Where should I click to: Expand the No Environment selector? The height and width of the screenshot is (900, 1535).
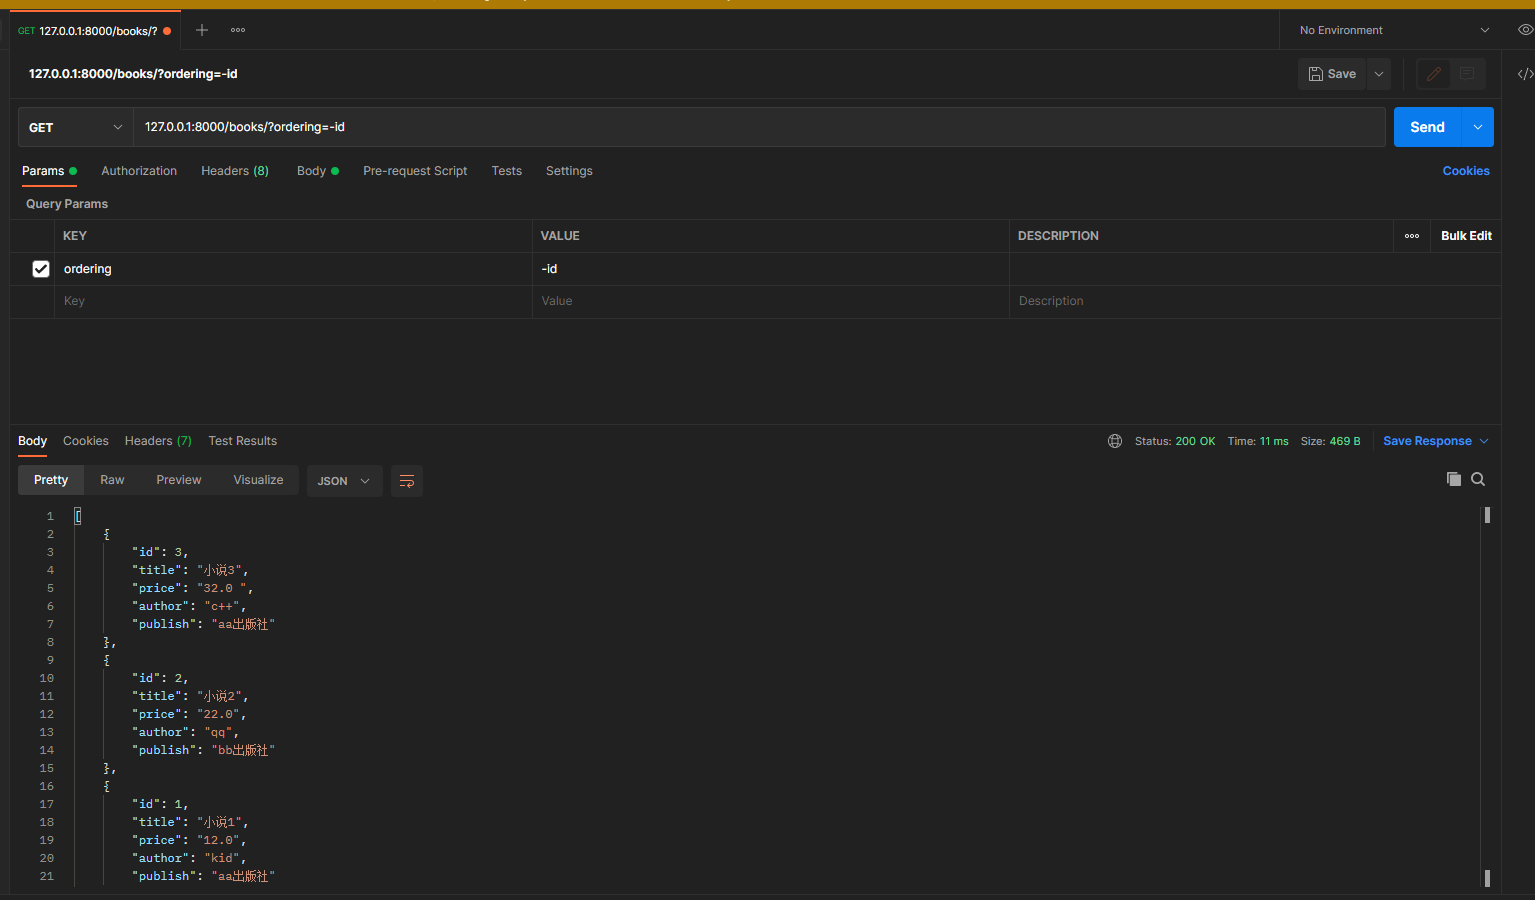tap(1394, 30)
